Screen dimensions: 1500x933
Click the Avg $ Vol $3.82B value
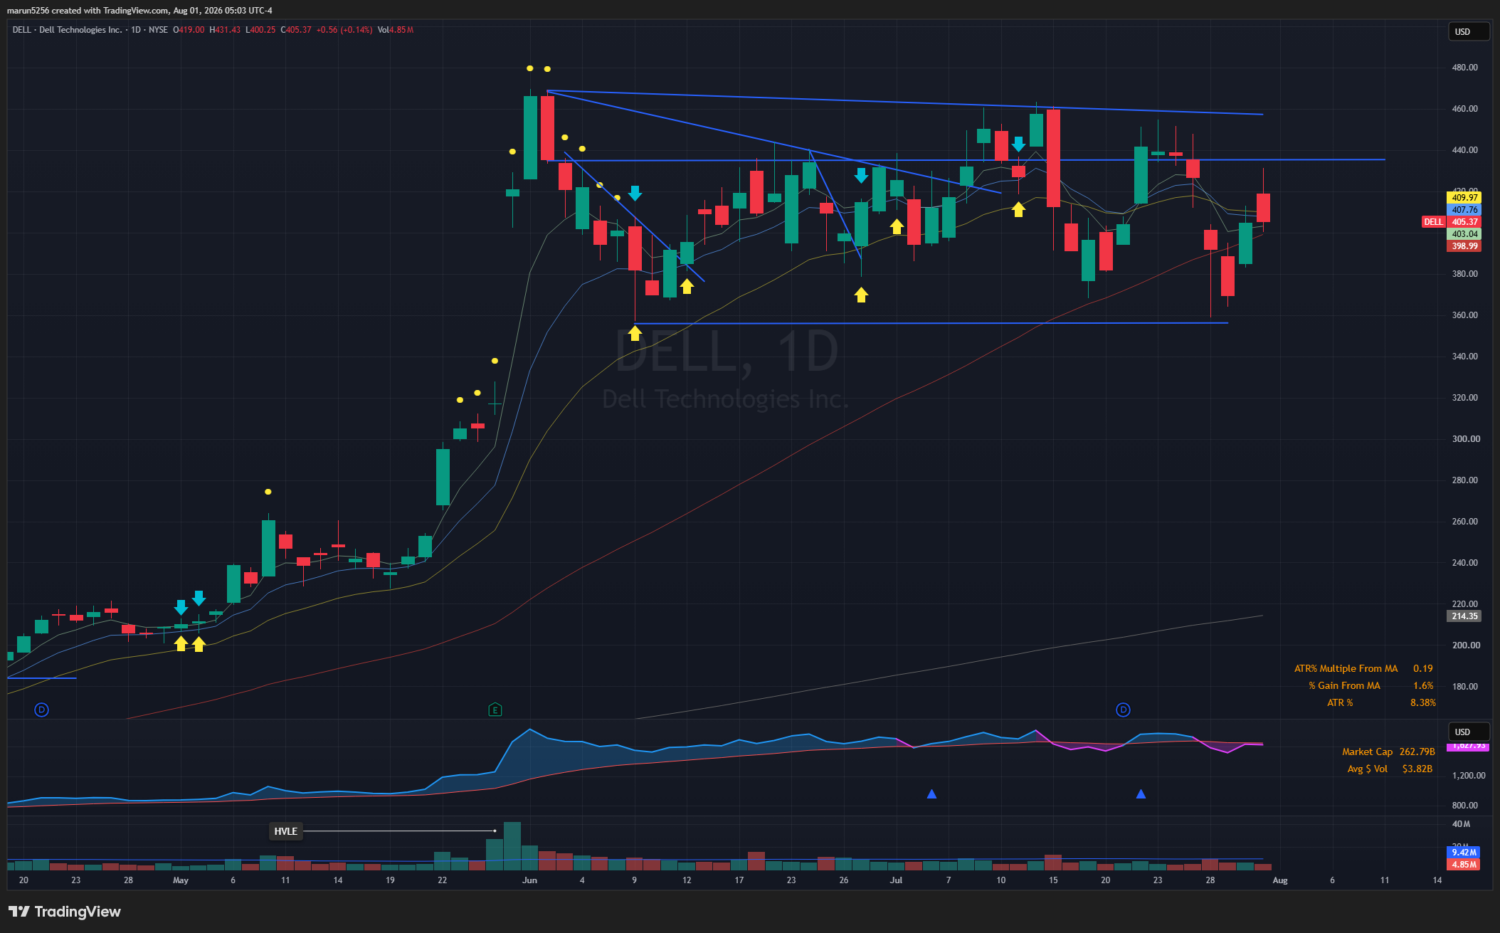click(x=1417, y=769)
